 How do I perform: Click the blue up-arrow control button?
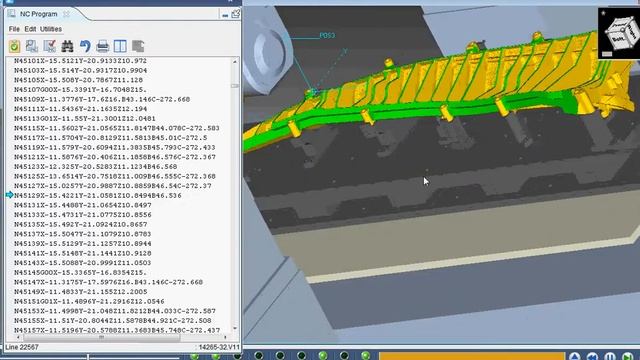pyautogui.click(x=575, y=356)
